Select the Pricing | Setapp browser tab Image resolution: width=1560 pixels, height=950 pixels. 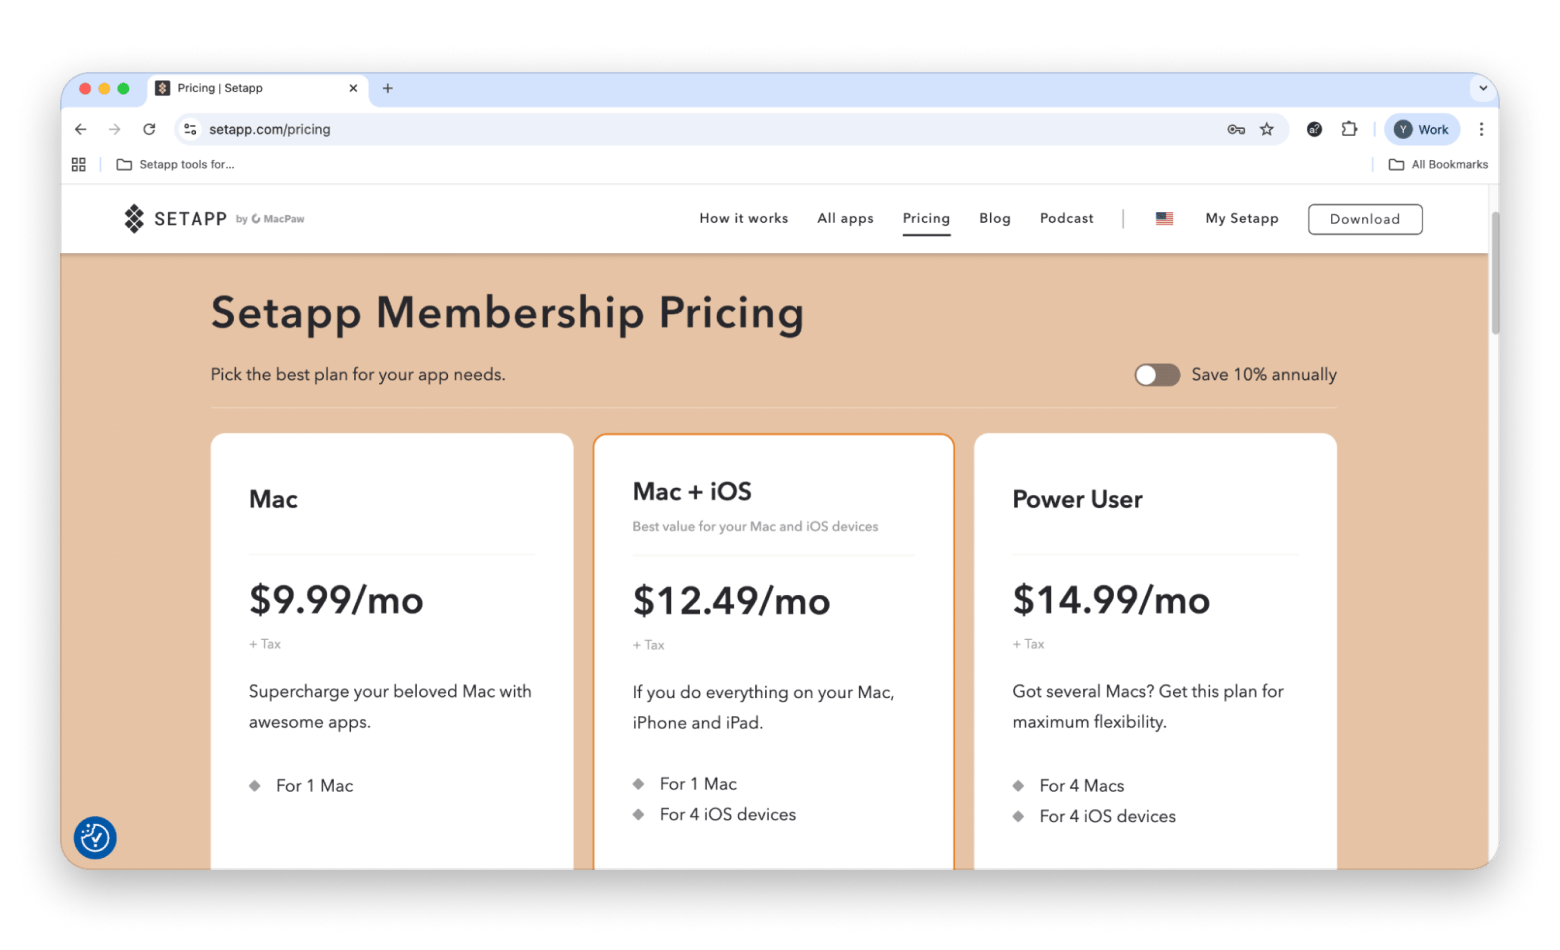(x=258, y=88)
